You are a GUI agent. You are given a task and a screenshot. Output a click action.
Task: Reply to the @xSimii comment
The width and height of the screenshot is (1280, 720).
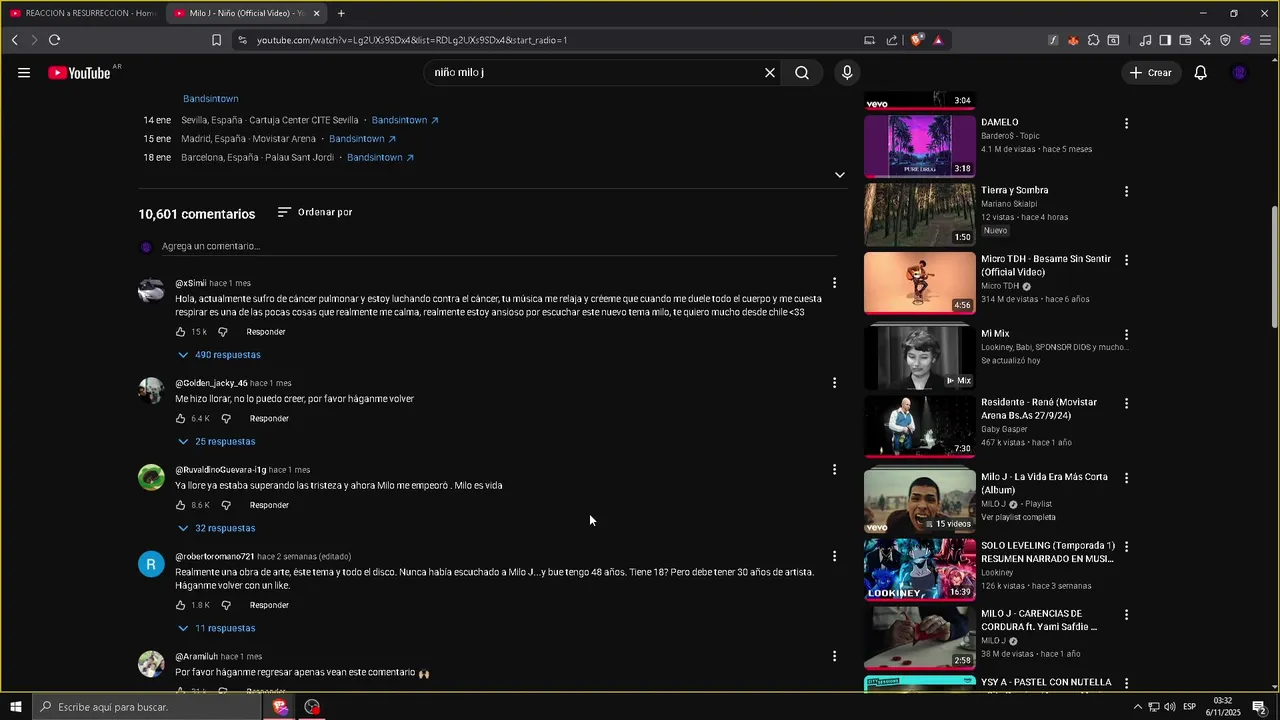tap(266, 332)
